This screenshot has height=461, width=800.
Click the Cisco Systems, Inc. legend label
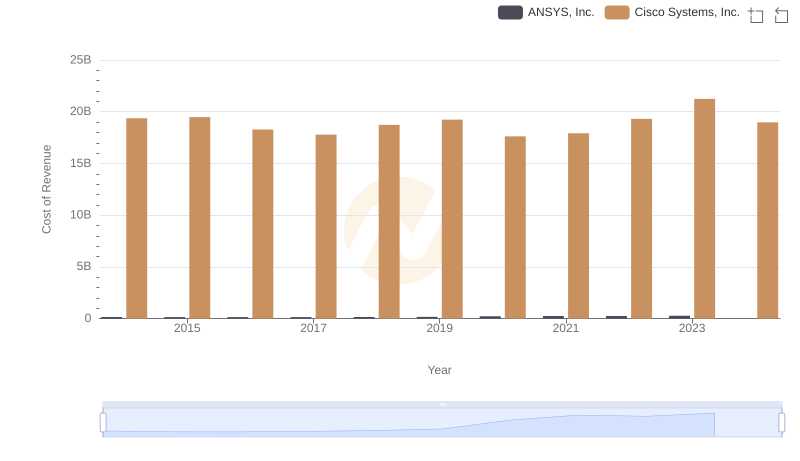tap(687, 13)
